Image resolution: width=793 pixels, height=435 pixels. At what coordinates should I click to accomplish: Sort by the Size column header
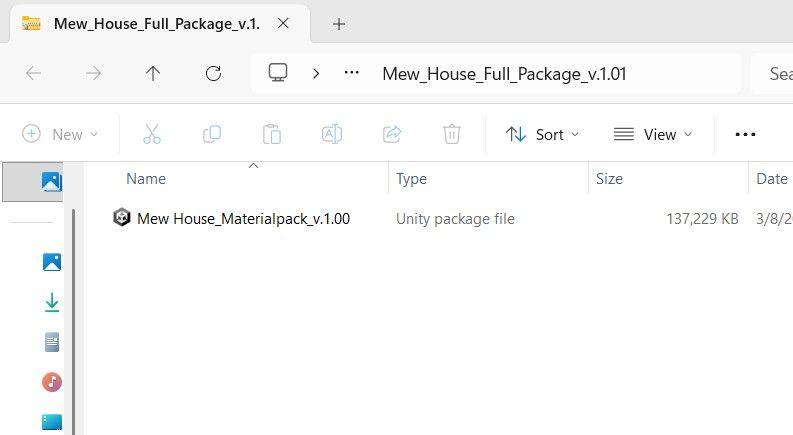click(609, 179)
